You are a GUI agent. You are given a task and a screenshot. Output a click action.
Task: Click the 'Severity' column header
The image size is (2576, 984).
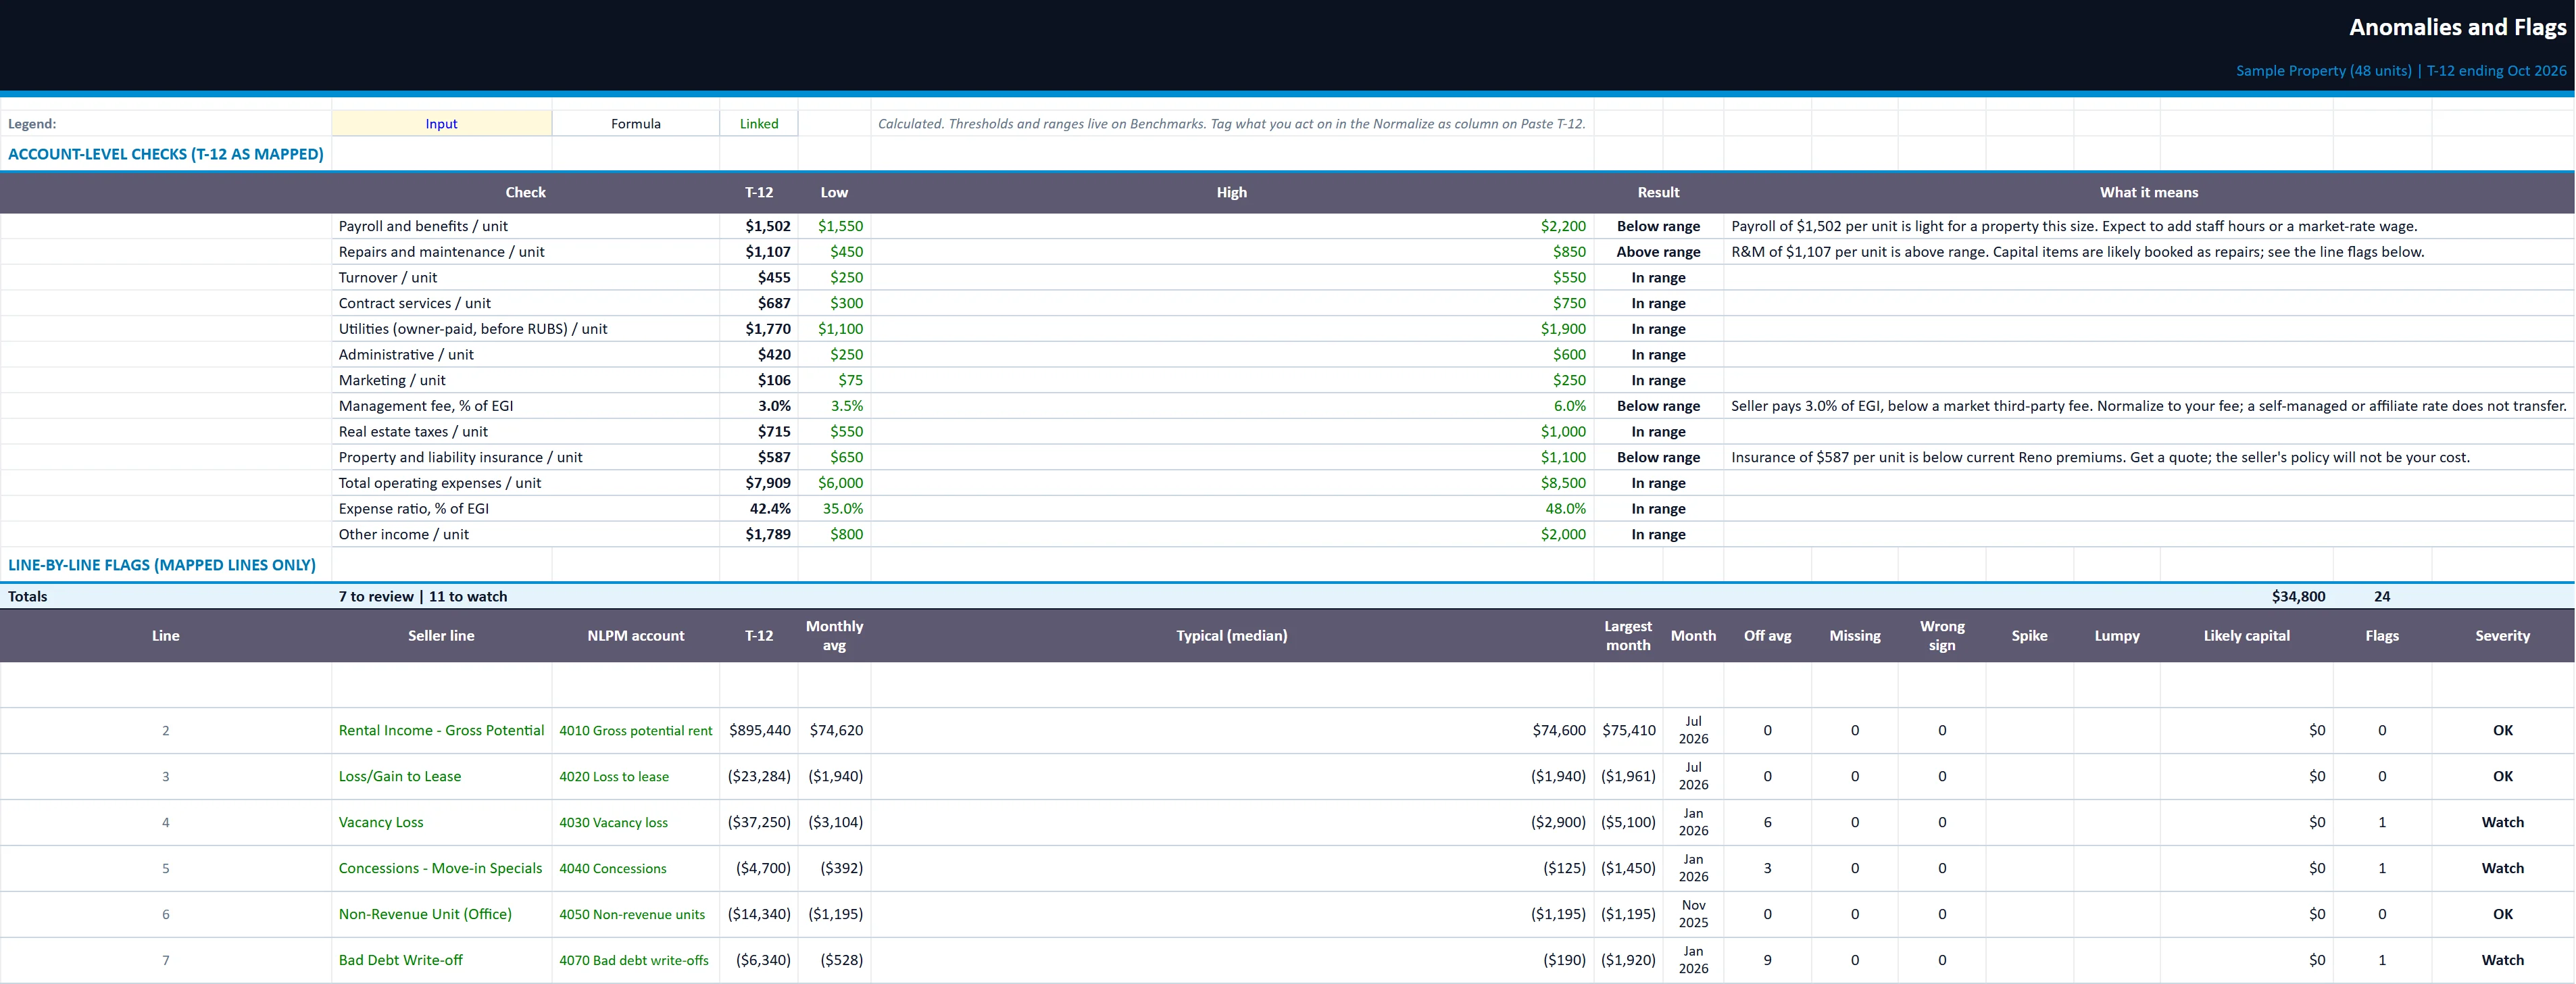[2502, 636]
